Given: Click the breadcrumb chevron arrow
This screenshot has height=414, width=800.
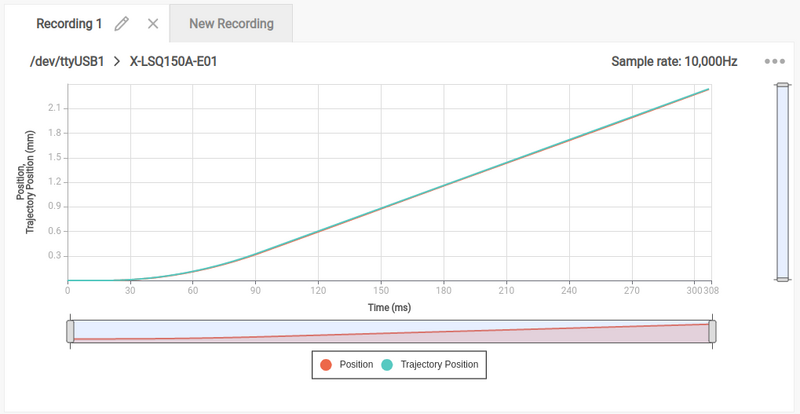Looking at the screenshot, I should tap(117, 62).
